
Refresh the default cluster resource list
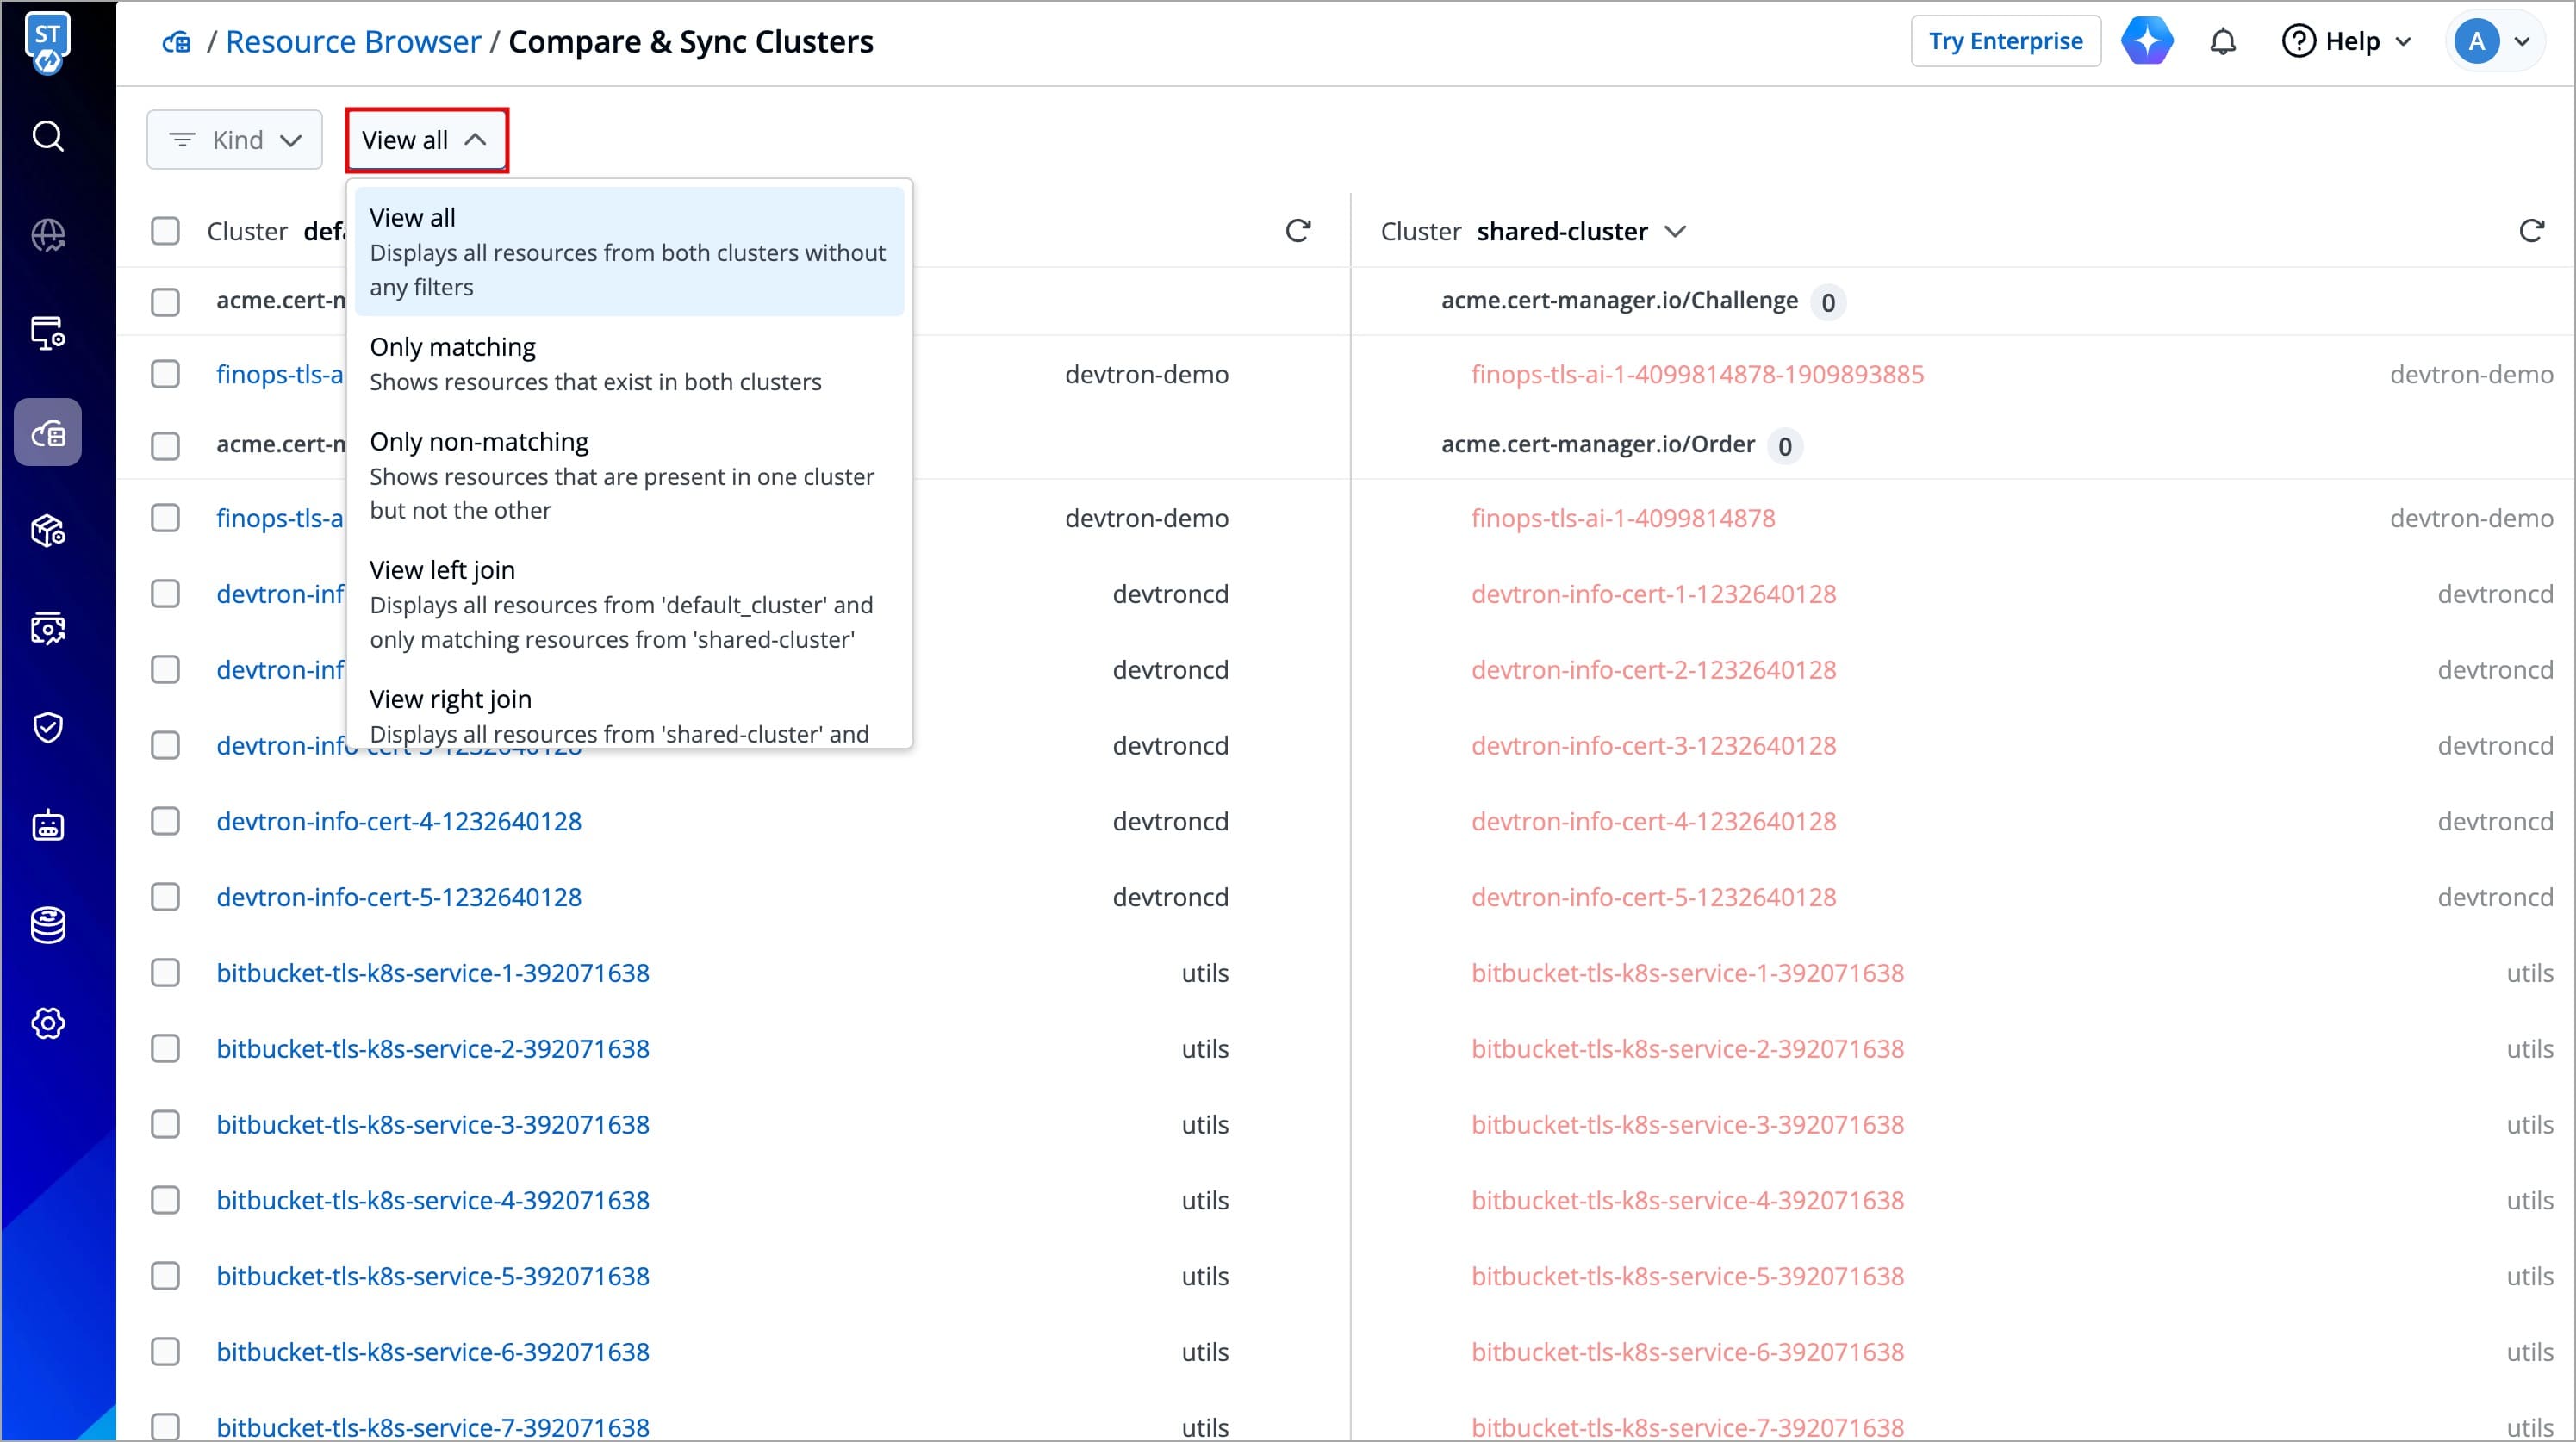coord(1297,231)
